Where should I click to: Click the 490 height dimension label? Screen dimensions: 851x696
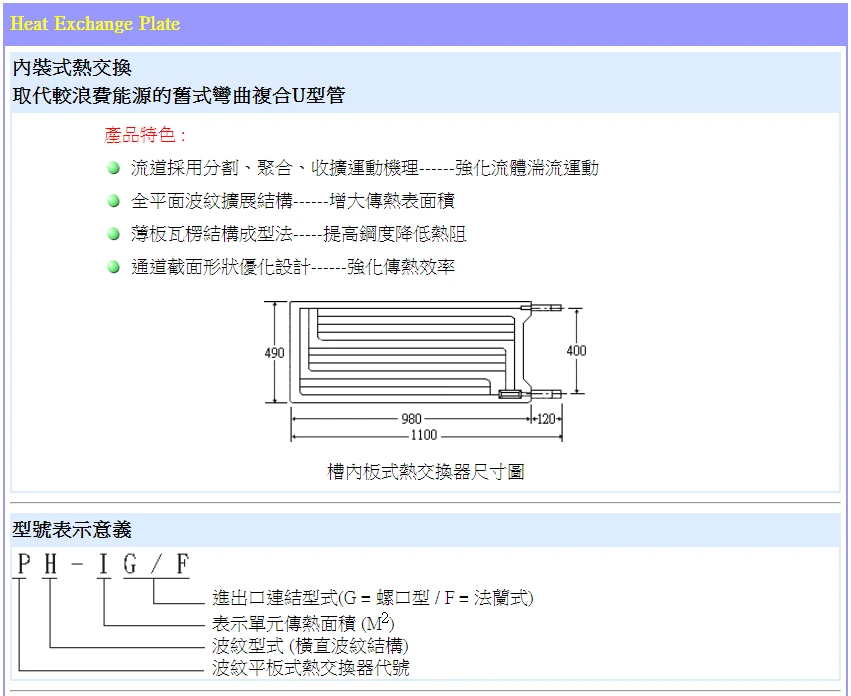[x=274, y=353]
